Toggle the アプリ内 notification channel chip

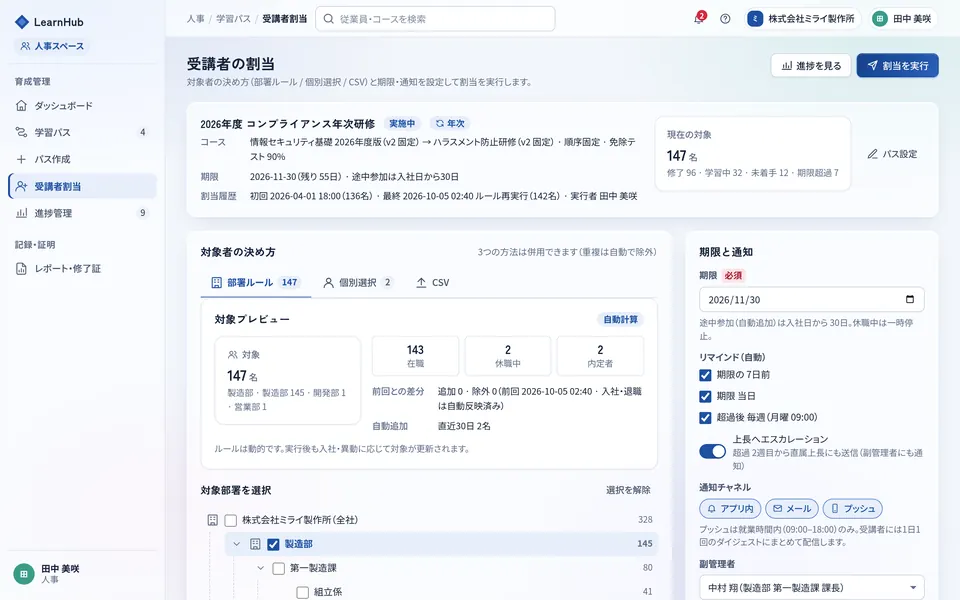click(730, 508)
